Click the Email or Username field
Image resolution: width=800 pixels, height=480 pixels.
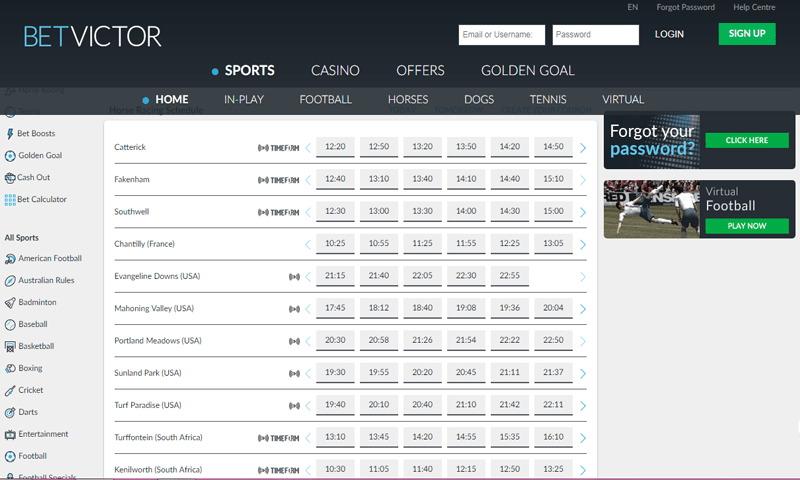pos(502,35)
